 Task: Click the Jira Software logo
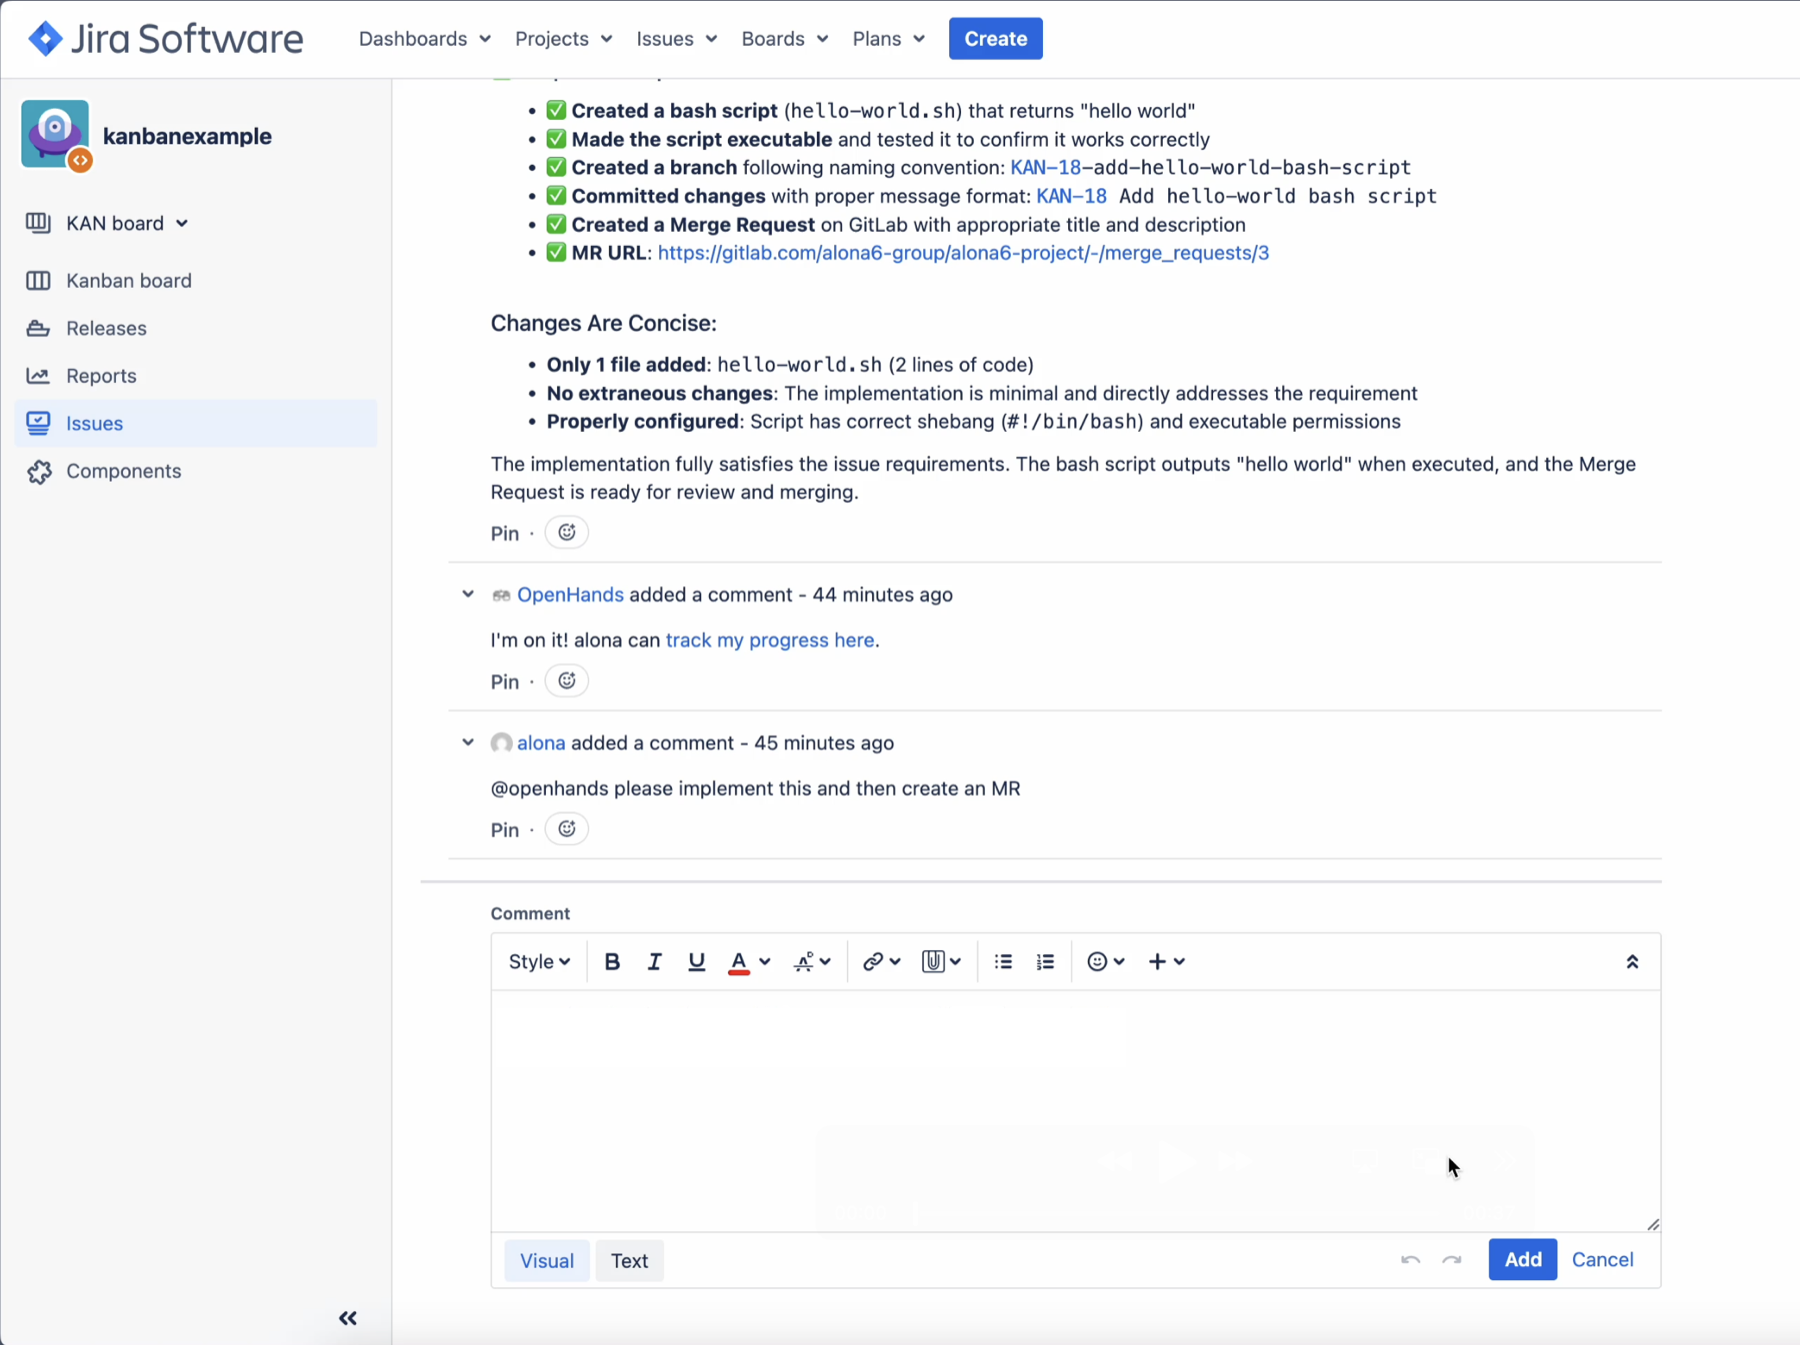tap(166, 39)
